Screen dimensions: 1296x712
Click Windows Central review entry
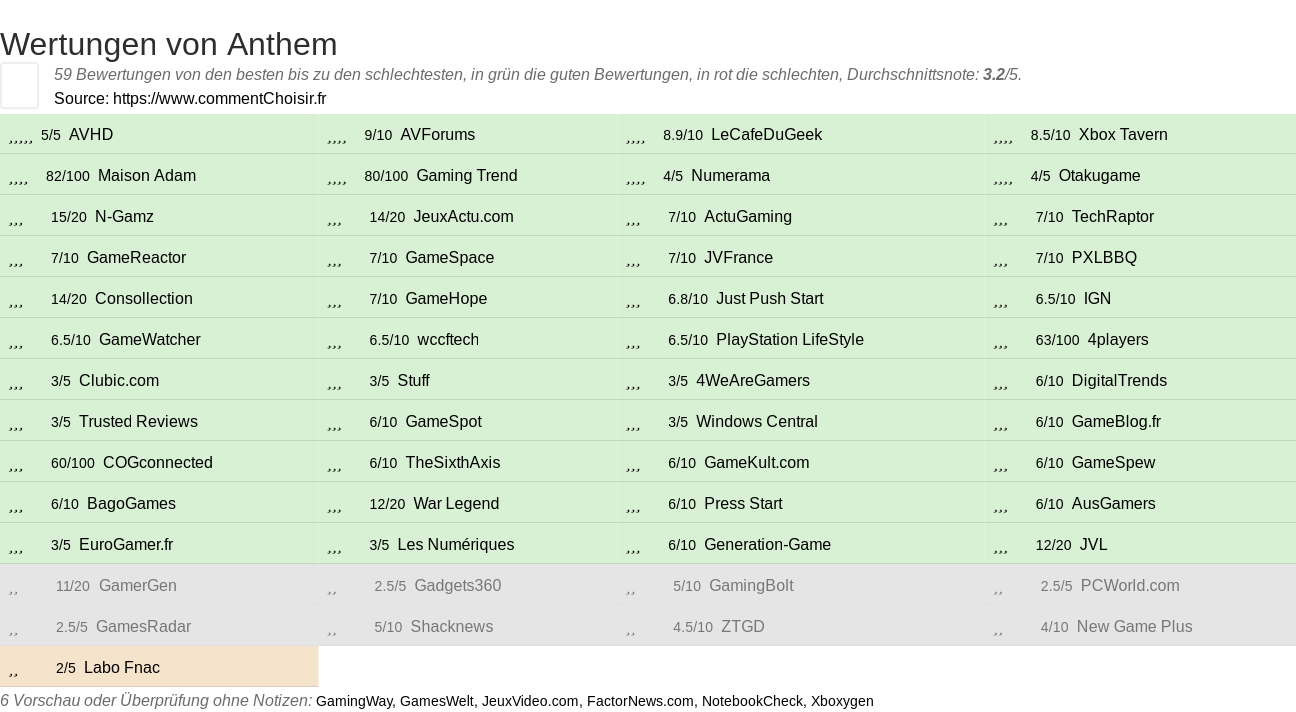coord(757,422)
